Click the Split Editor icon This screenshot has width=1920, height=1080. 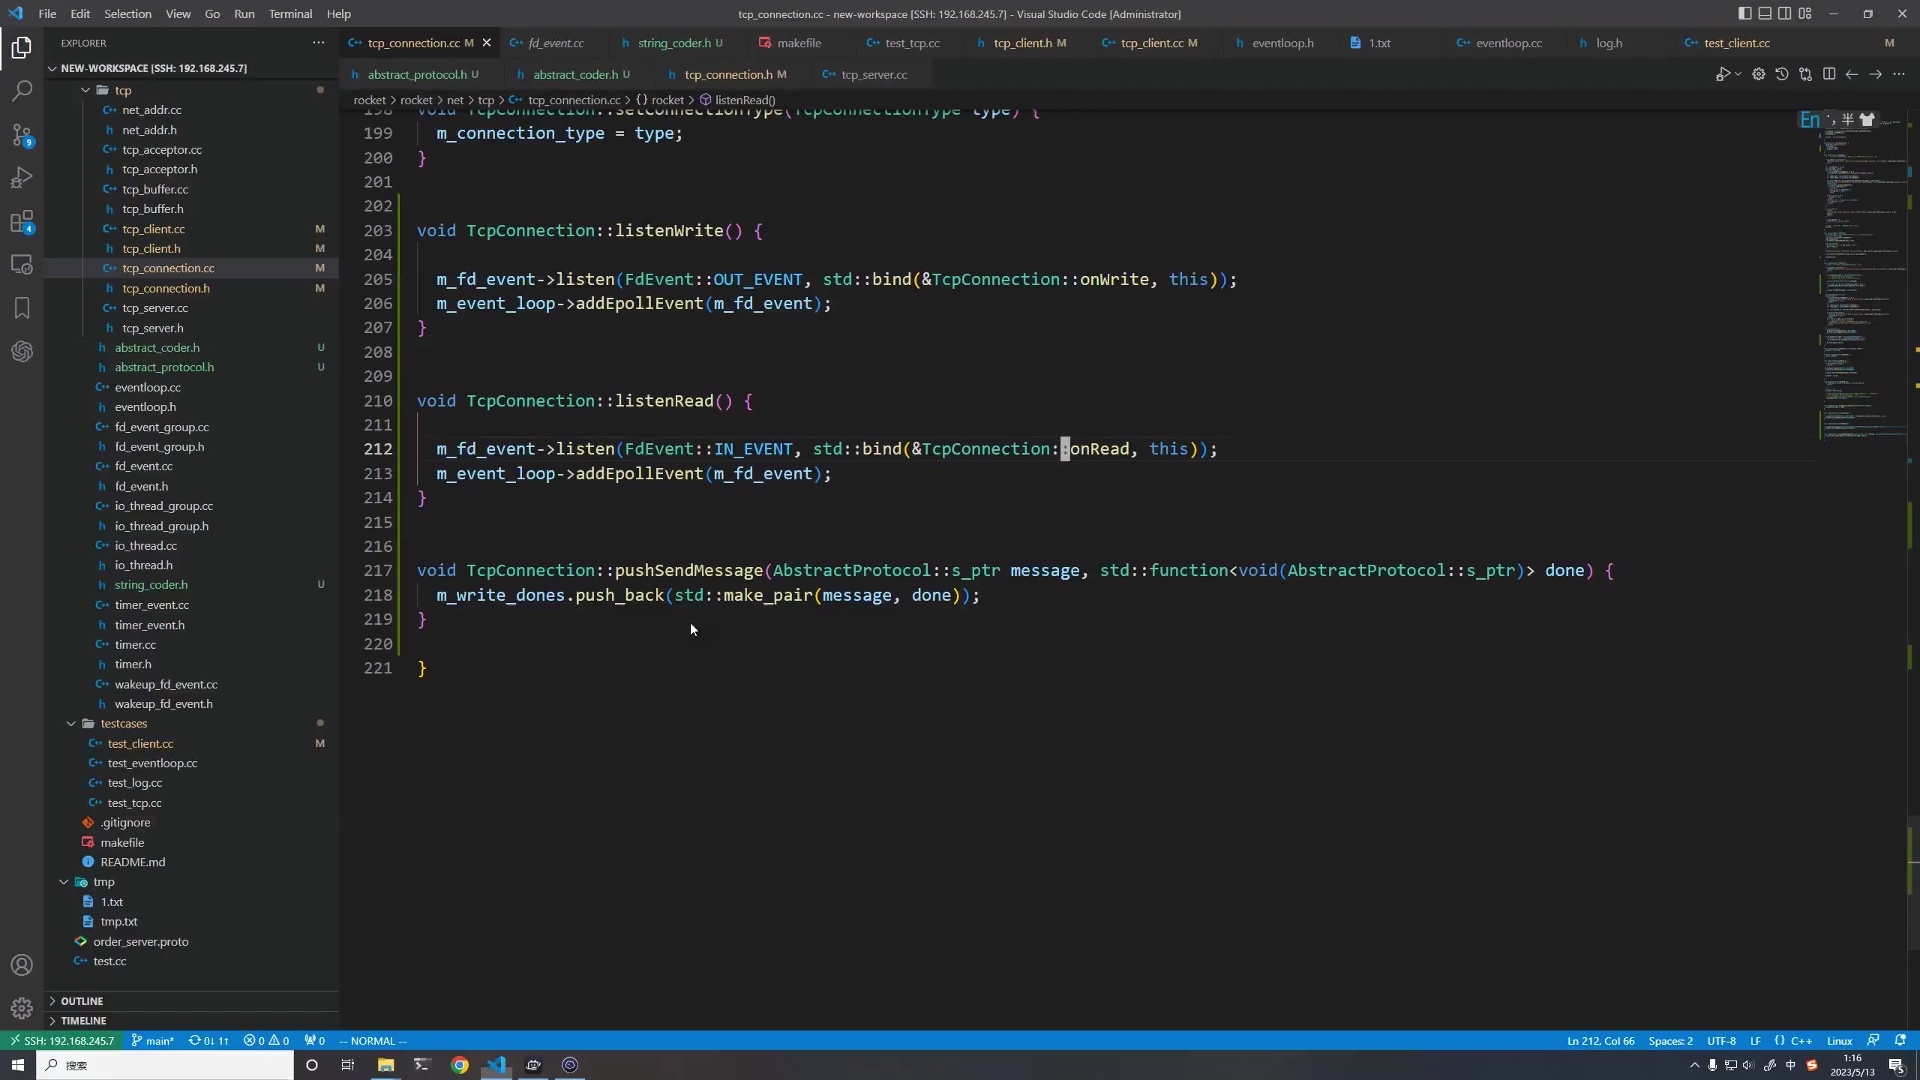pyautogui.click(x=1830, y=74)
